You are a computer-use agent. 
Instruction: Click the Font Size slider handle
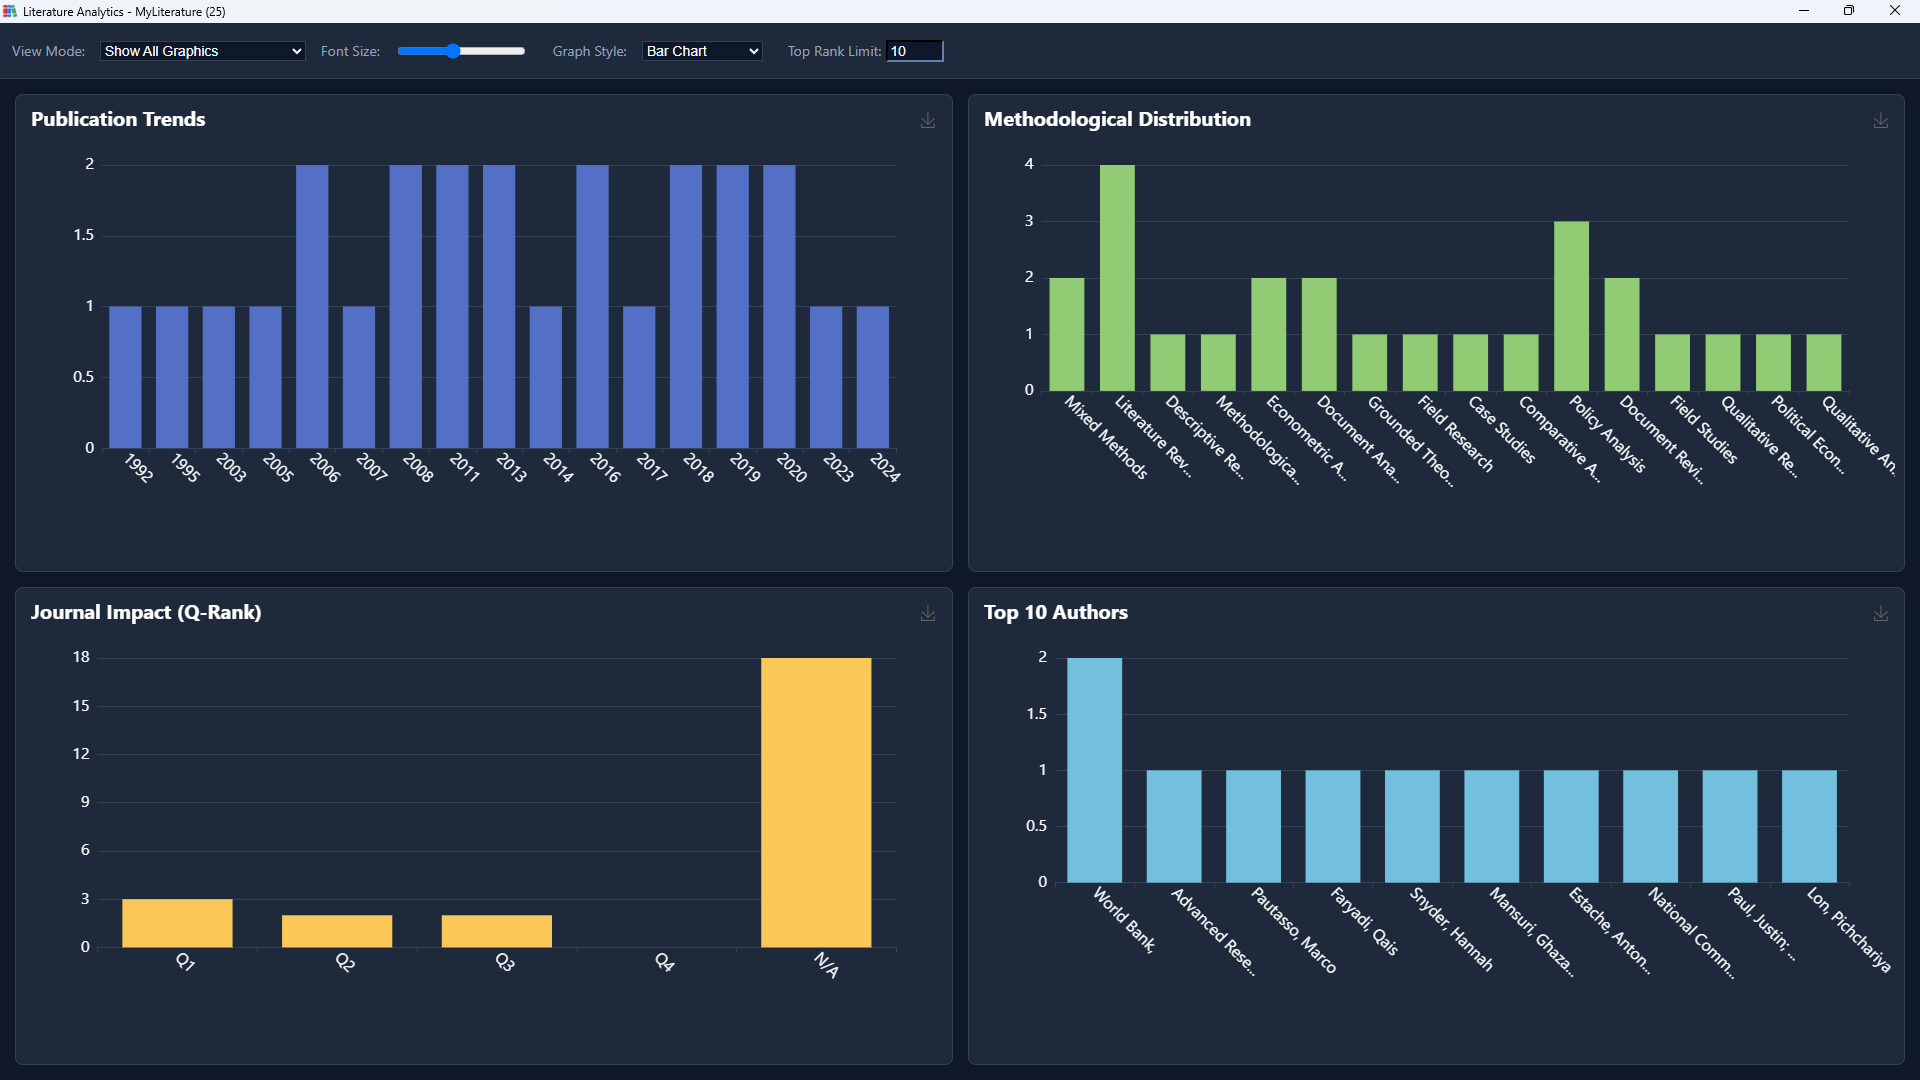[453, 51]
